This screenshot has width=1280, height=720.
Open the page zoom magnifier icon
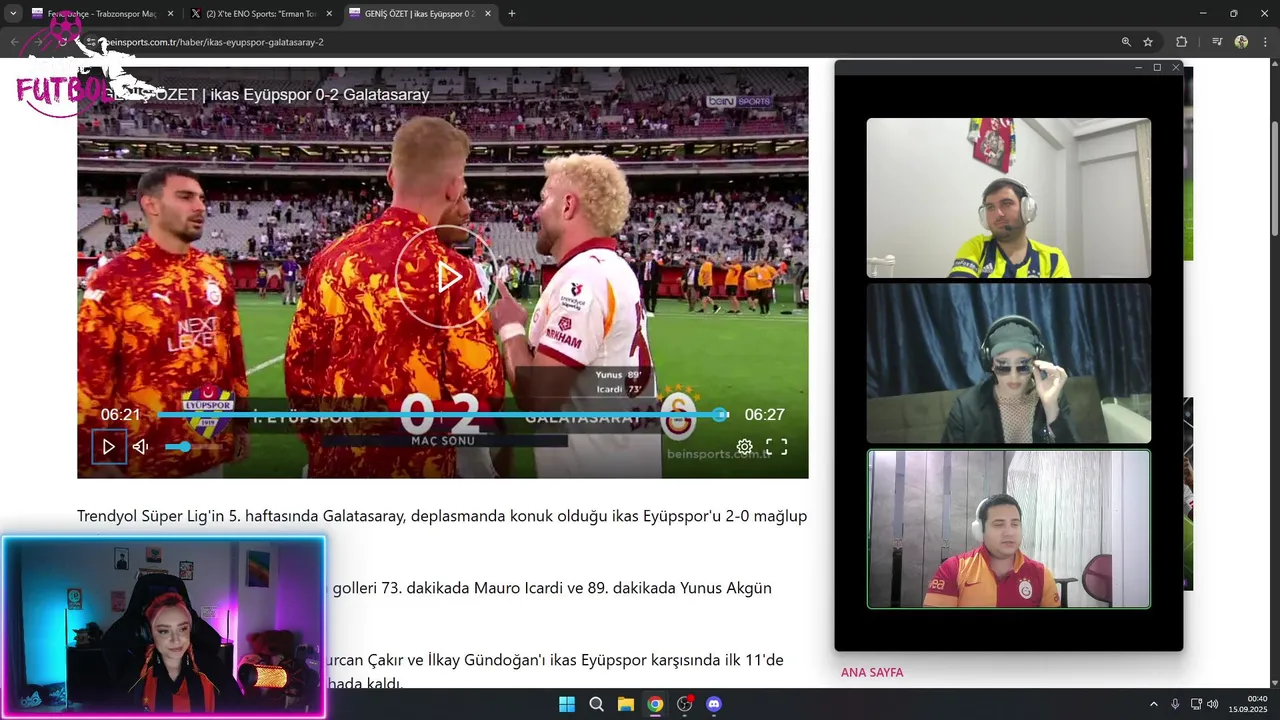[x=1126, y=42]
